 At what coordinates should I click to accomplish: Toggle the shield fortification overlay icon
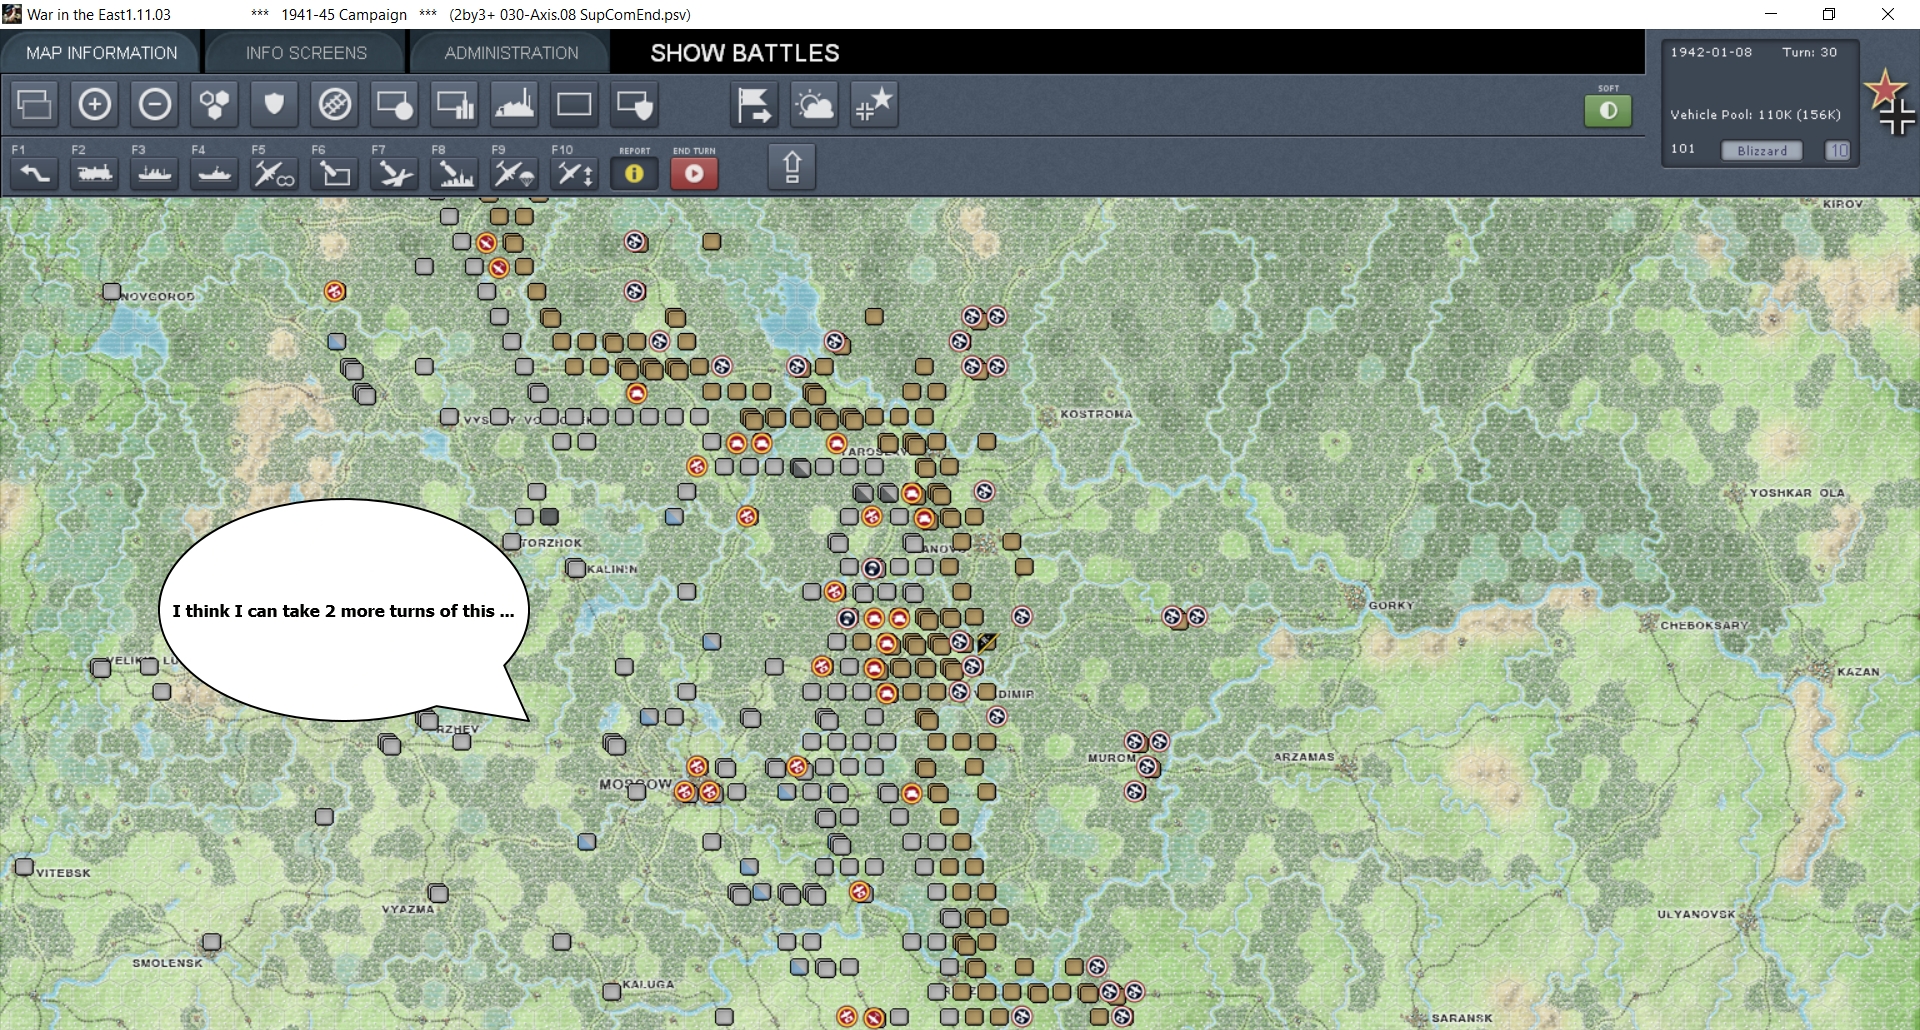click(275, 104)
